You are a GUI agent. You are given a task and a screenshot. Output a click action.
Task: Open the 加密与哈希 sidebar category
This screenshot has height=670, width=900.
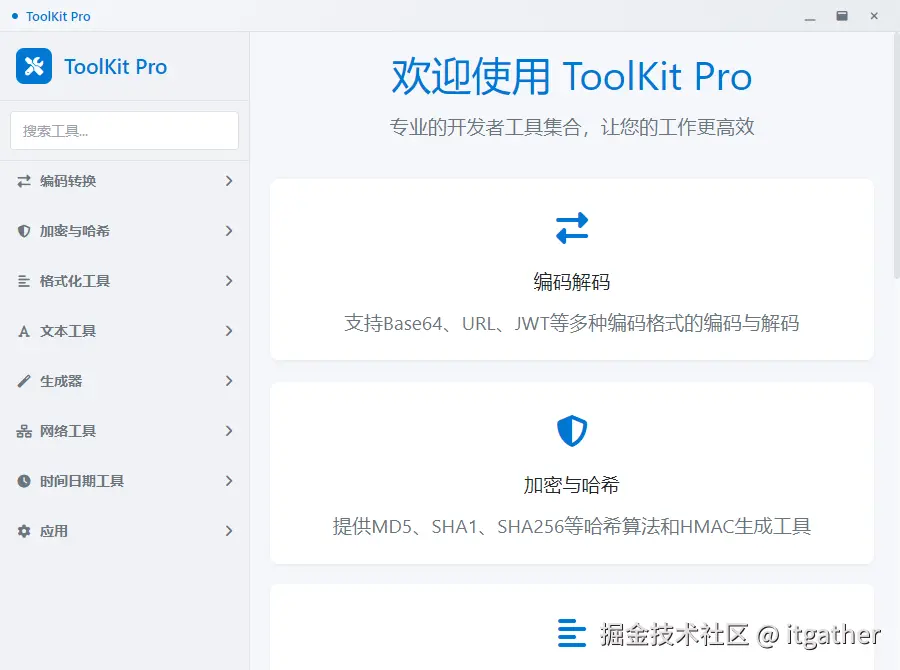(125, 231)
